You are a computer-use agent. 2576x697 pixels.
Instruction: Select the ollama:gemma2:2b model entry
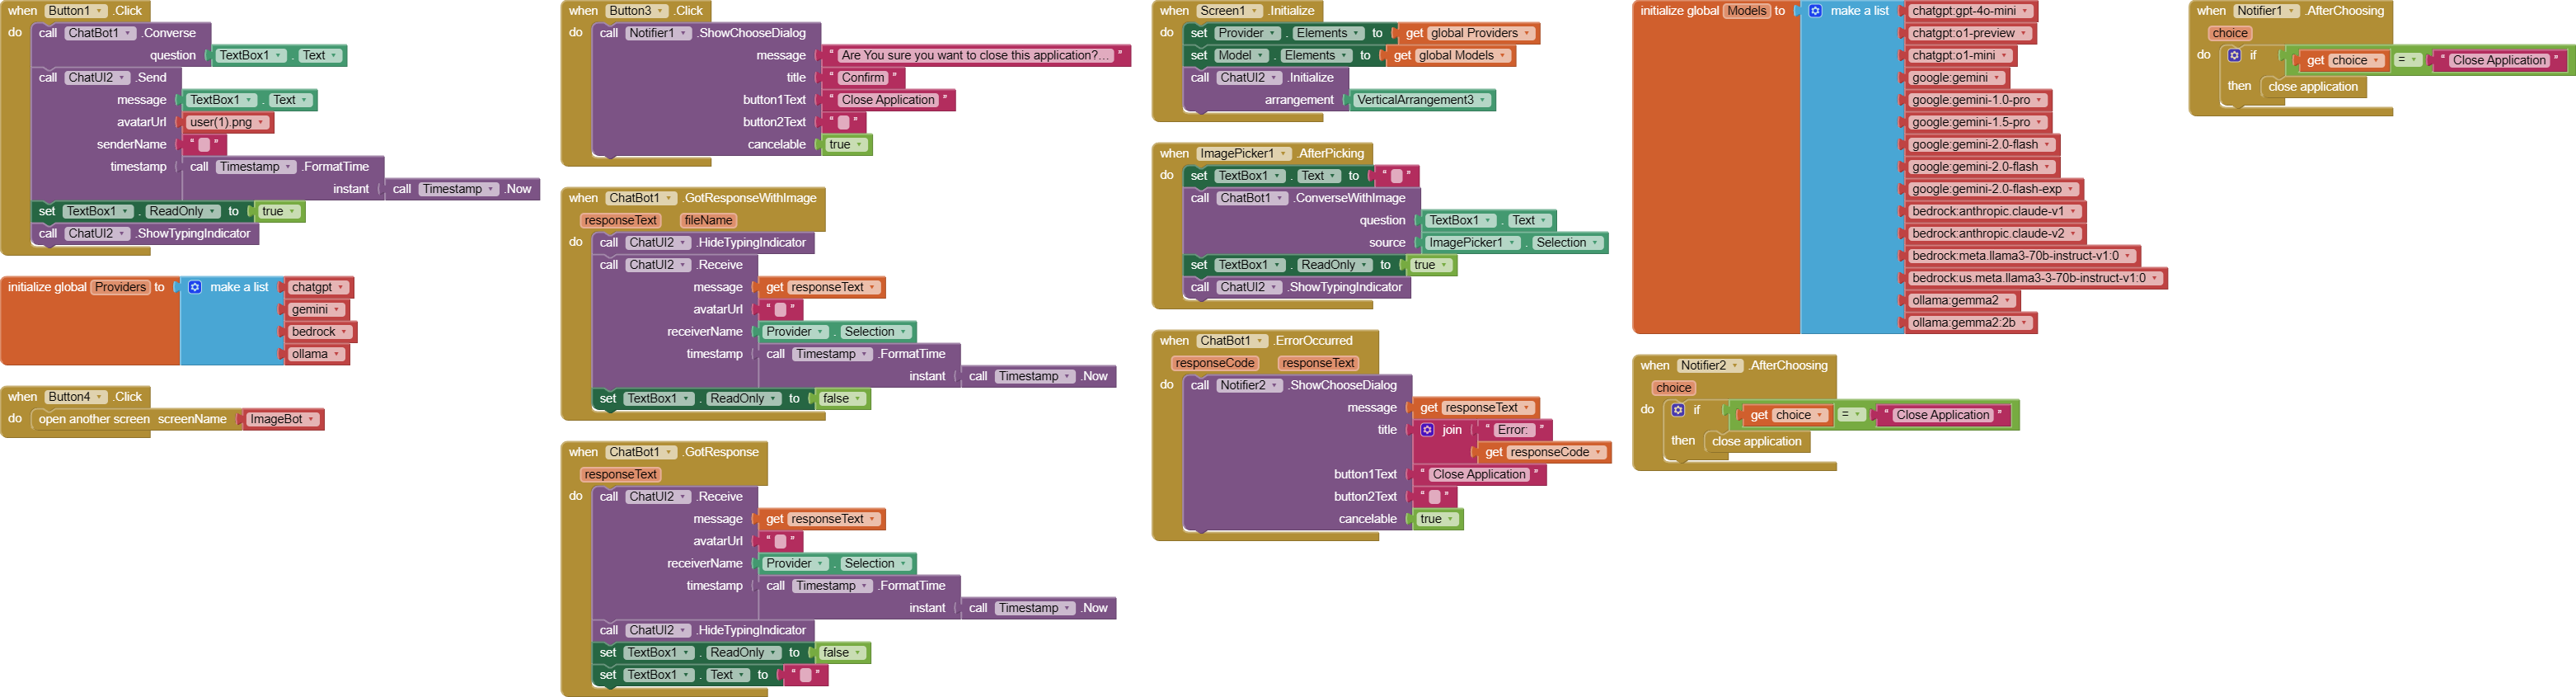click(x=1968, y=323)
